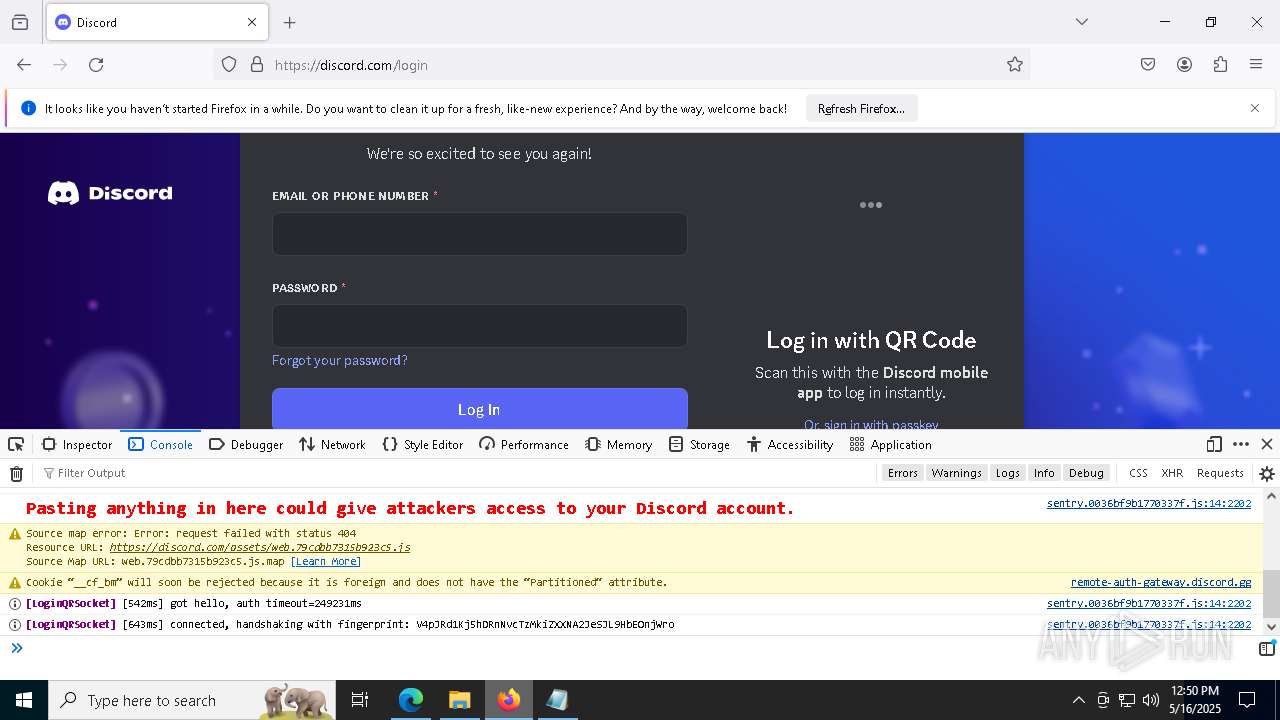Screen dimensions: 1280x720
Task: Open Firefox recent browsing view icon
Action: pos(20,22)
